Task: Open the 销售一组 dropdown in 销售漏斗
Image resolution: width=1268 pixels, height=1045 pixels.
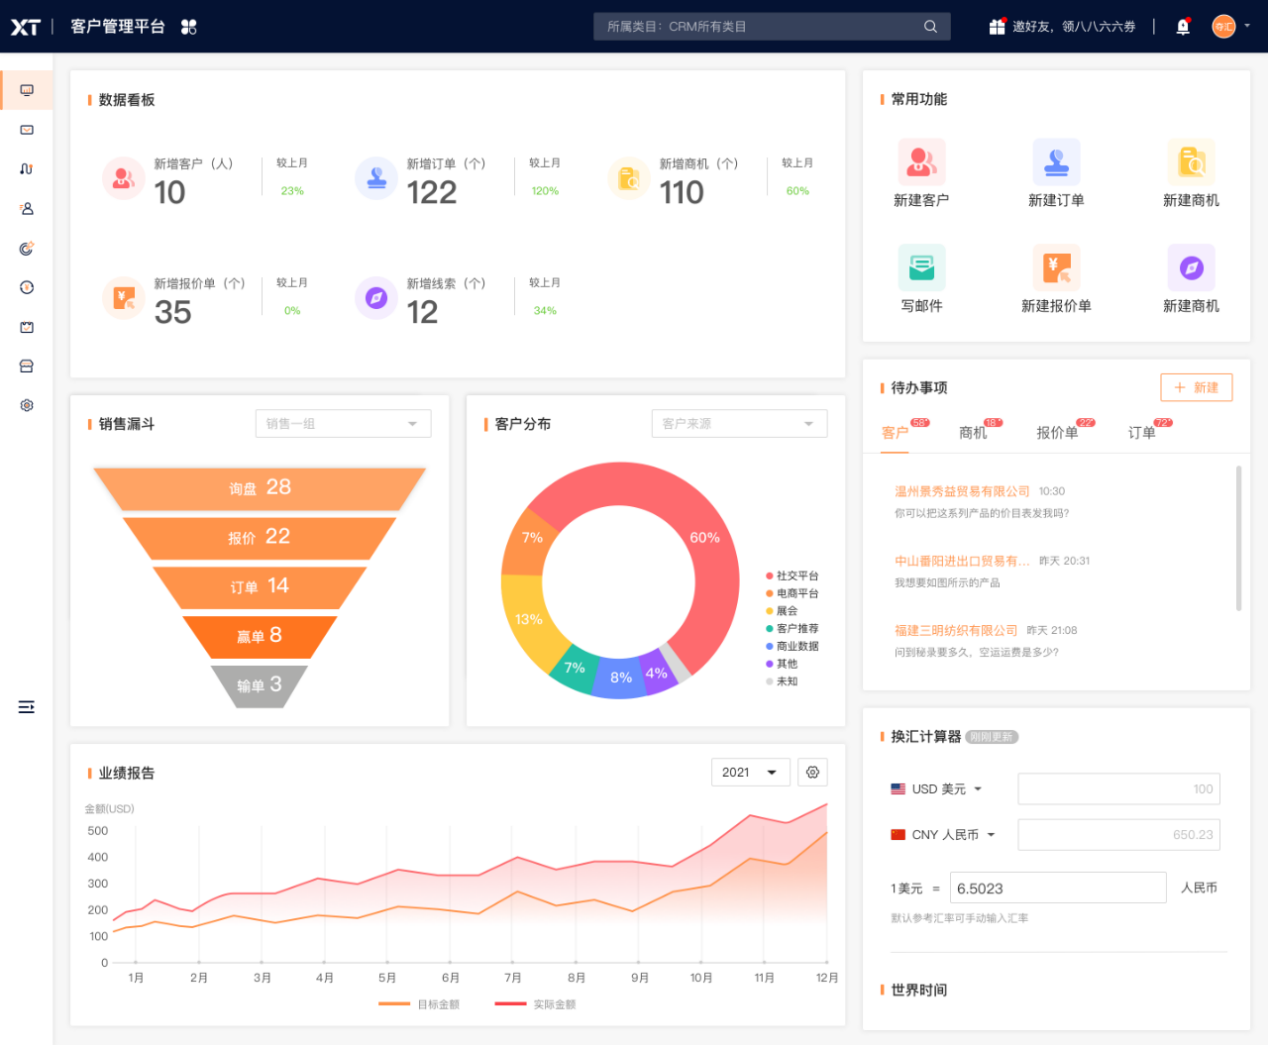Action: pyautogui.click(x=342, y=423)
